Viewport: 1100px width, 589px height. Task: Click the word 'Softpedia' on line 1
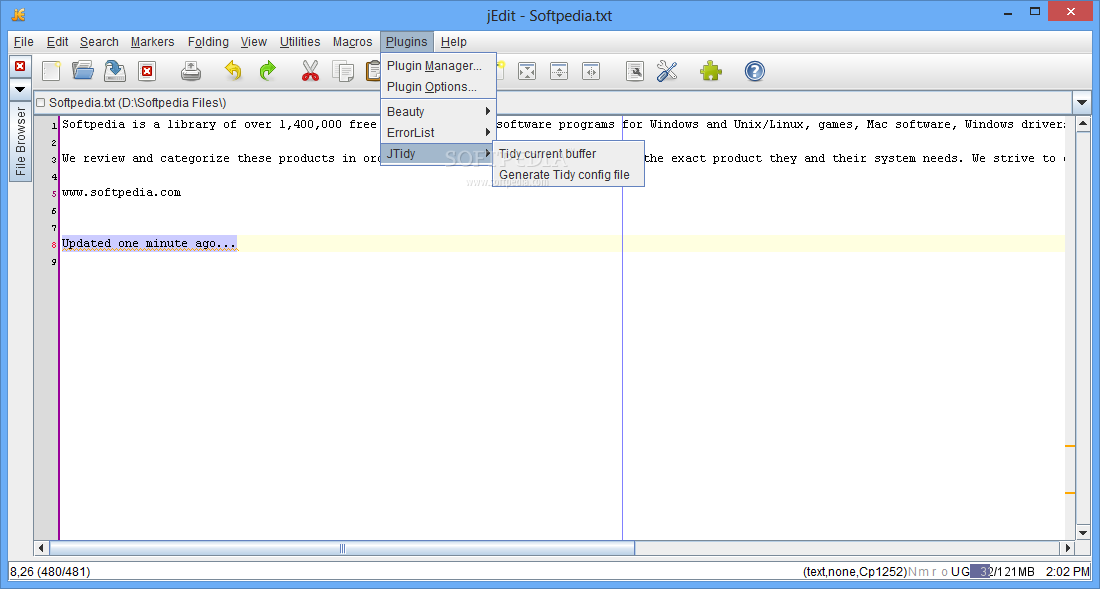pyautogui.click(x=93, y=124)
